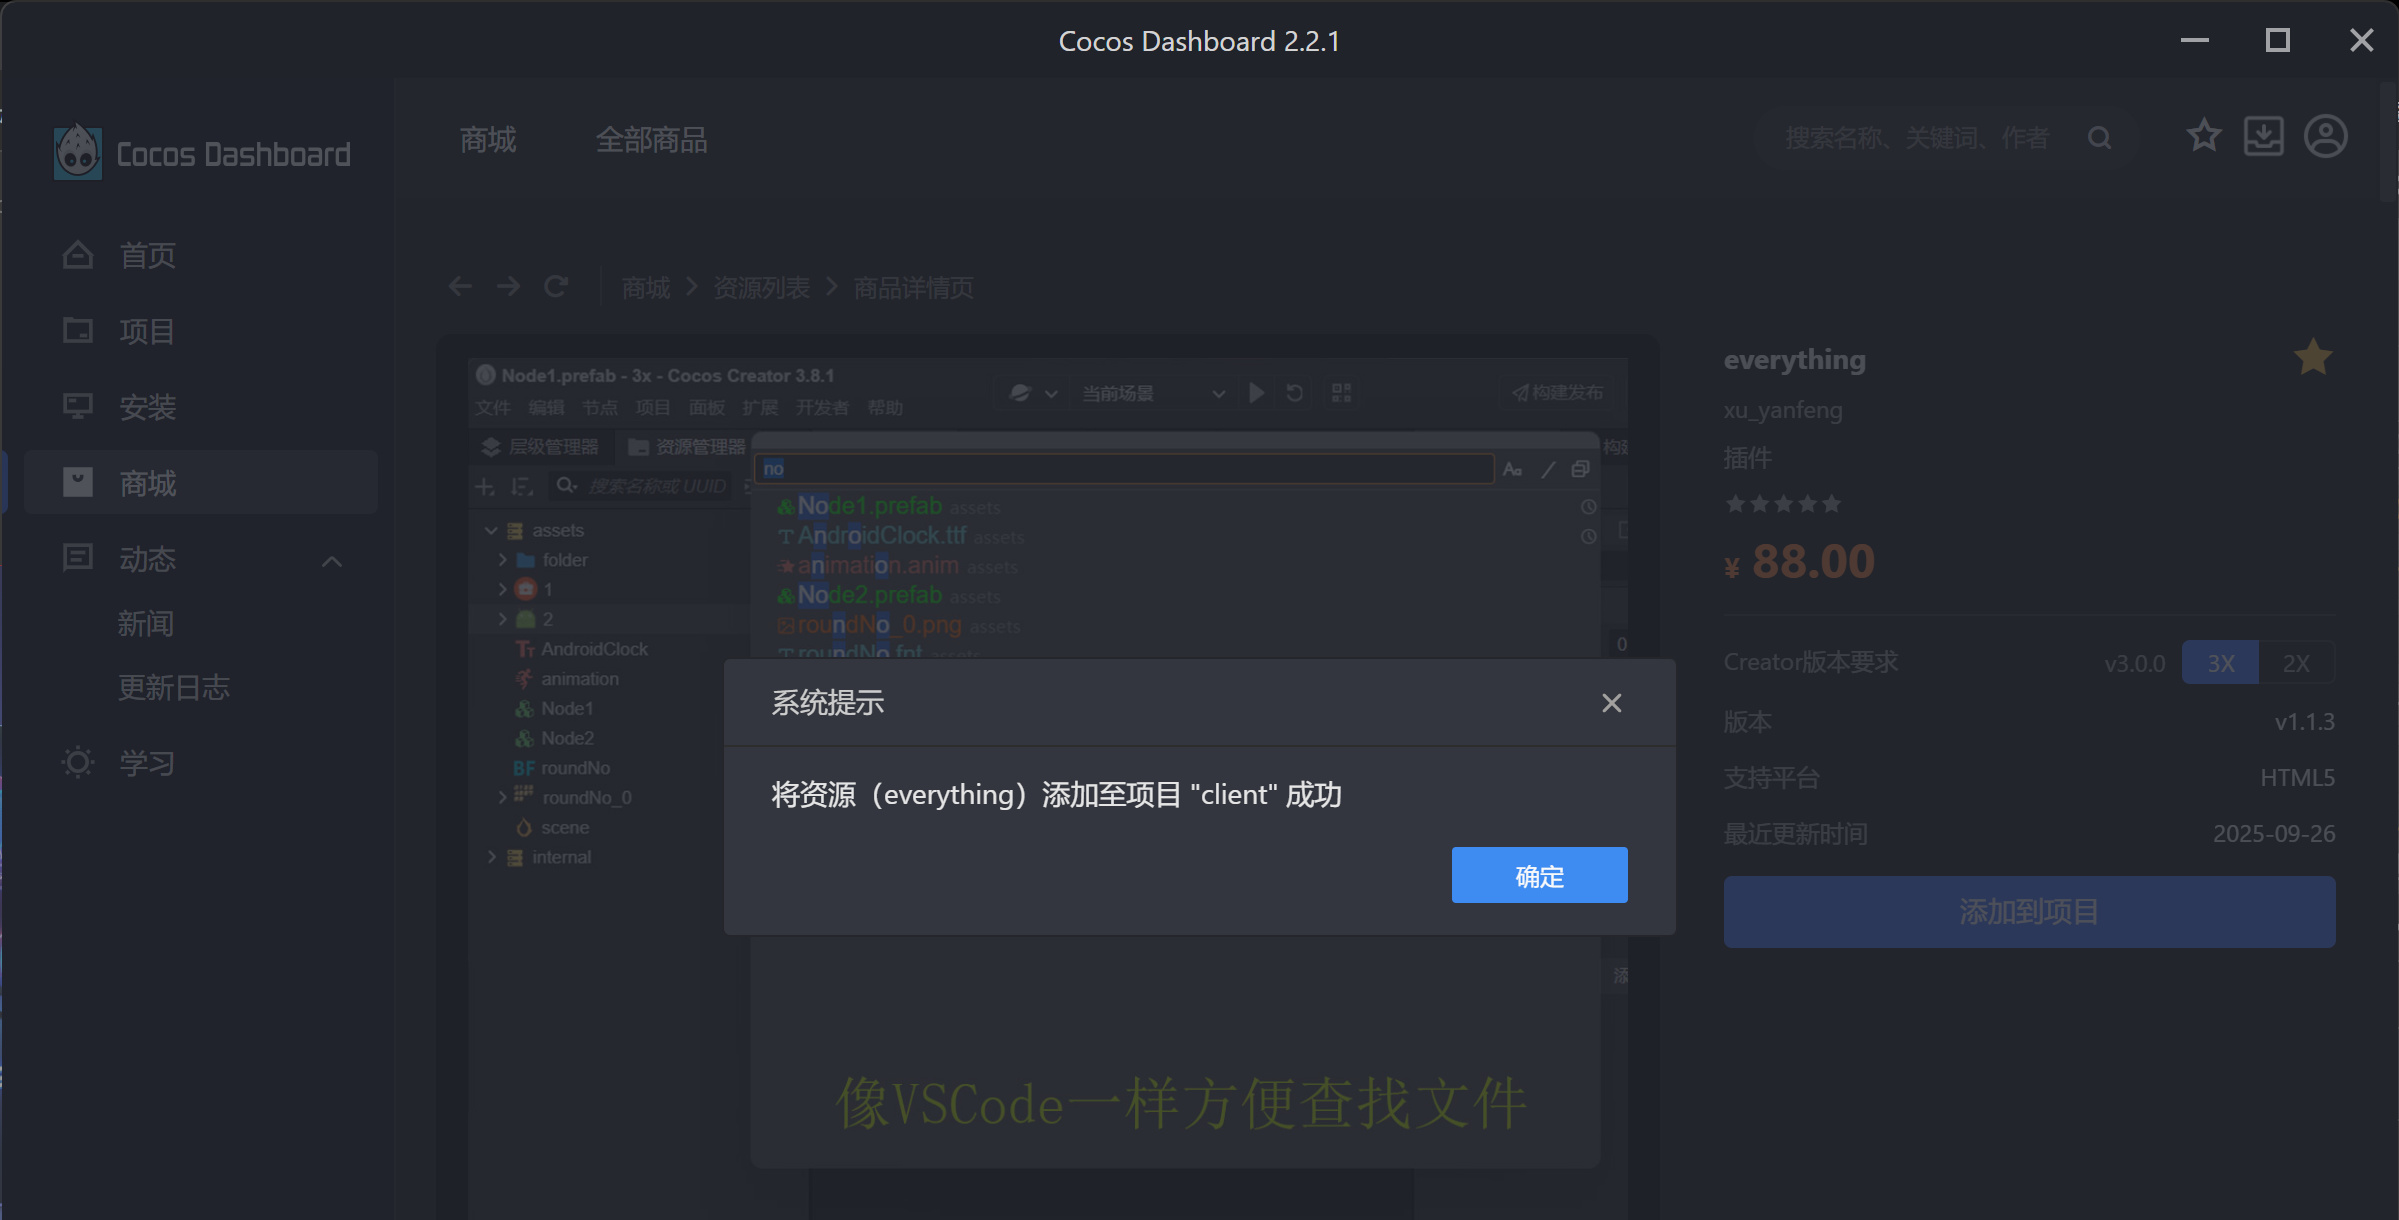Switch to the 全部商品 tab
This screenshot has width=2399, height=1220.
click(651, 140)
